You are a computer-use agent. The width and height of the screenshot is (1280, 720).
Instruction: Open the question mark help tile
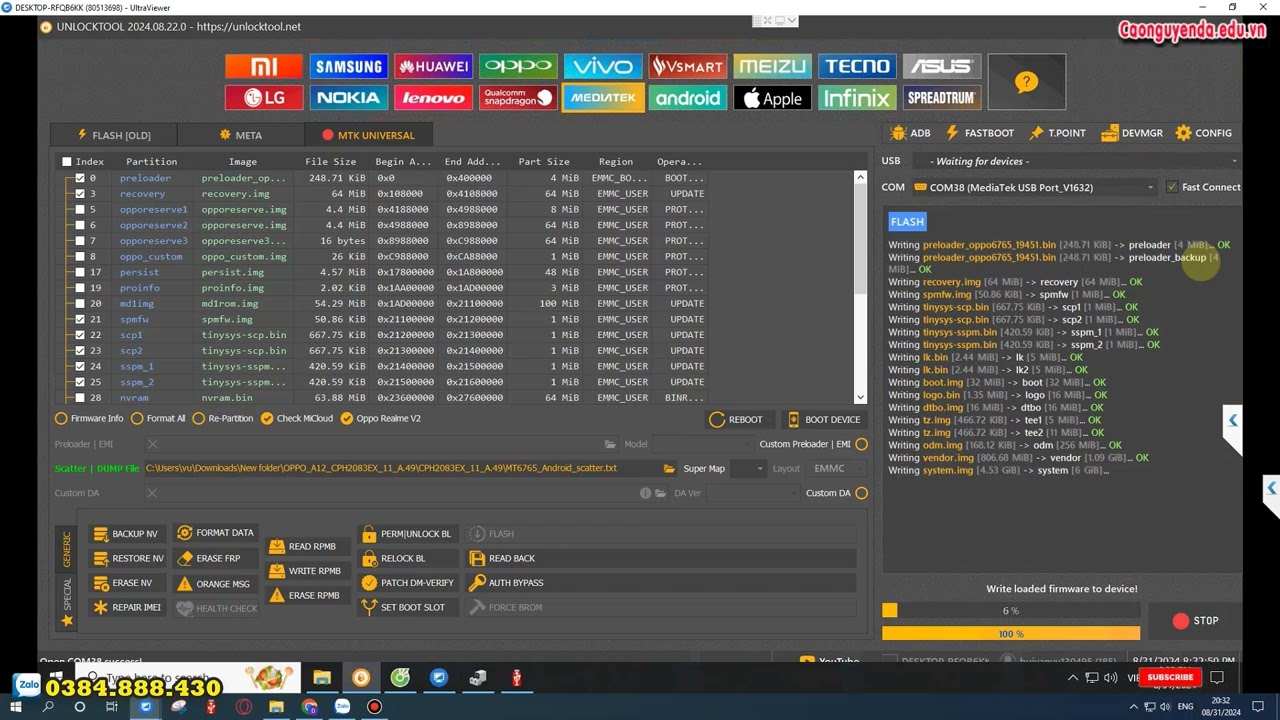1026,82
